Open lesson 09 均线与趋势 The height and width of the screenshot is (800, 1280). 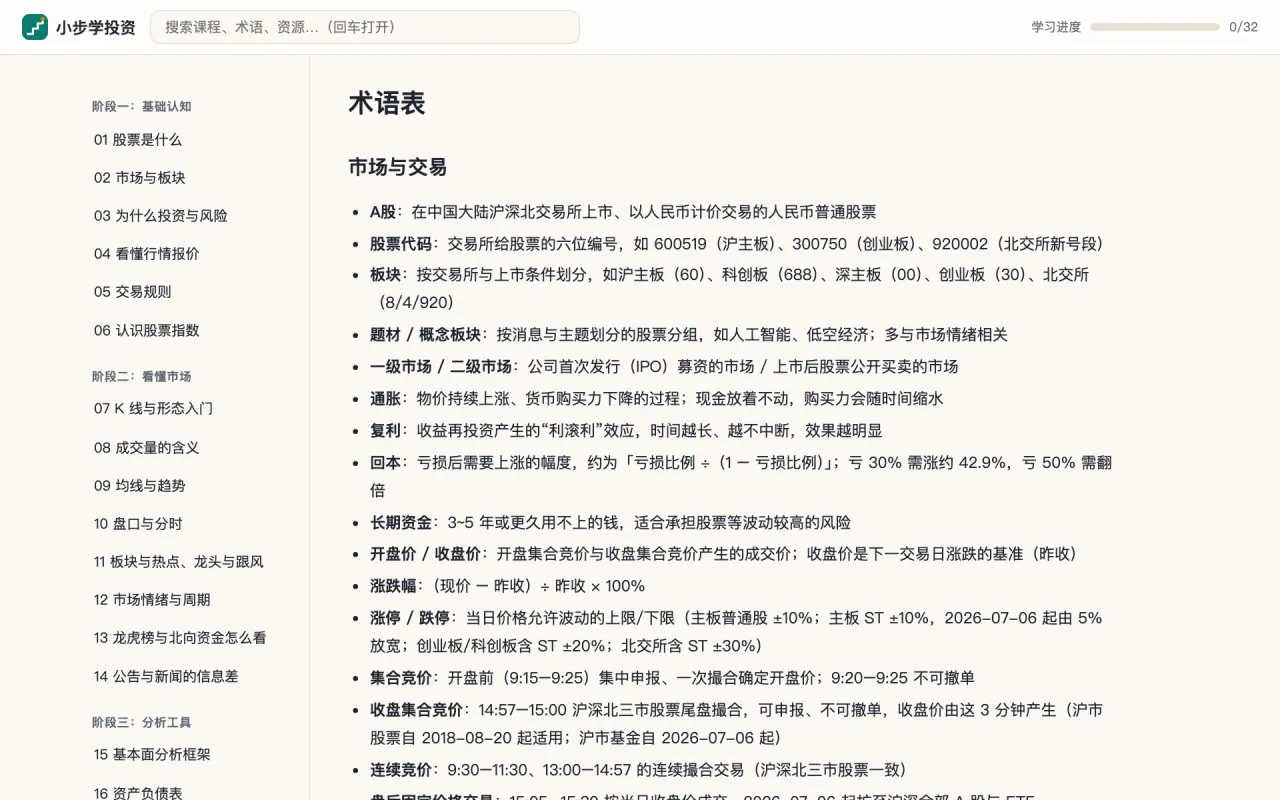pos(140,486)
